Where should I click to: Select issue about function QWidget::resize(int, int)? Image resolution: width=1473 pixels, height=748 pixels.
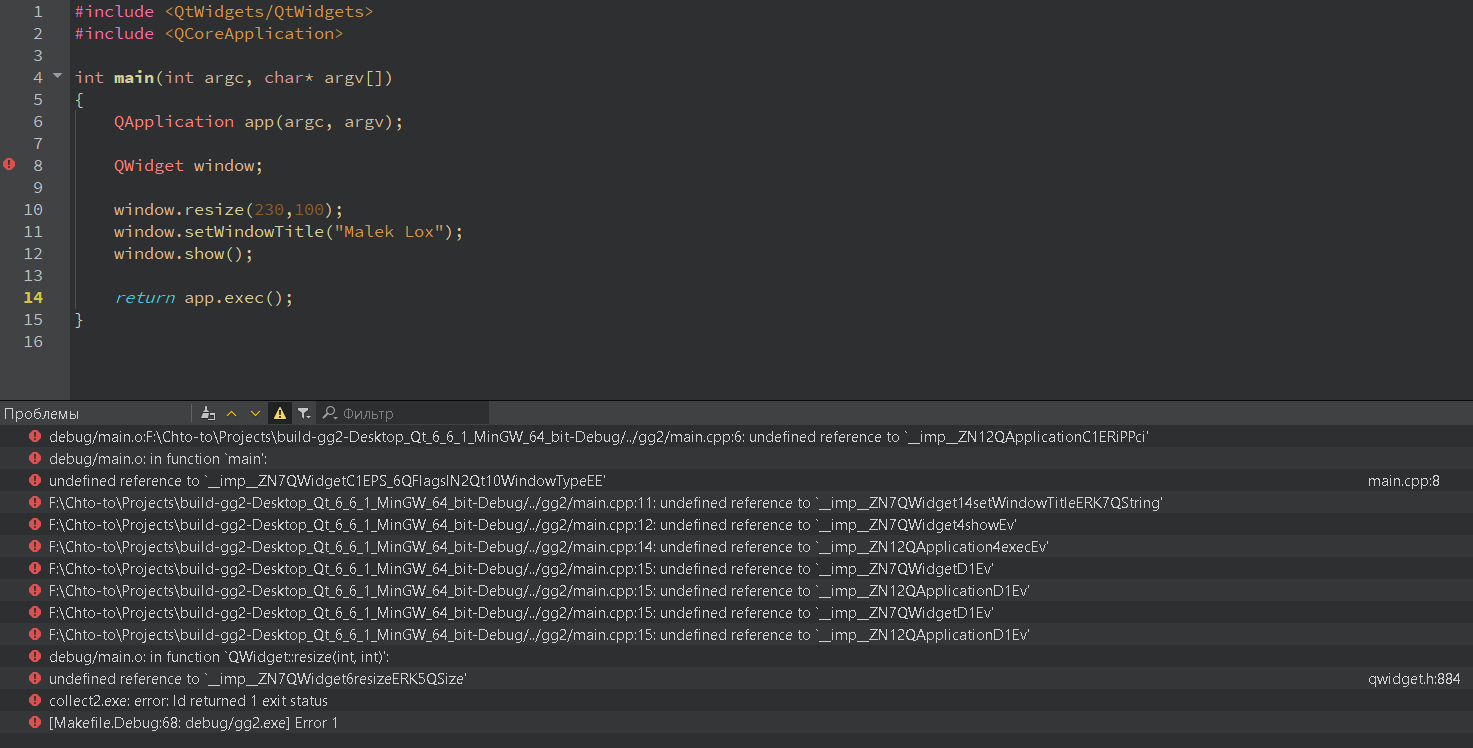pyautogui.click(x=736, y=657)
